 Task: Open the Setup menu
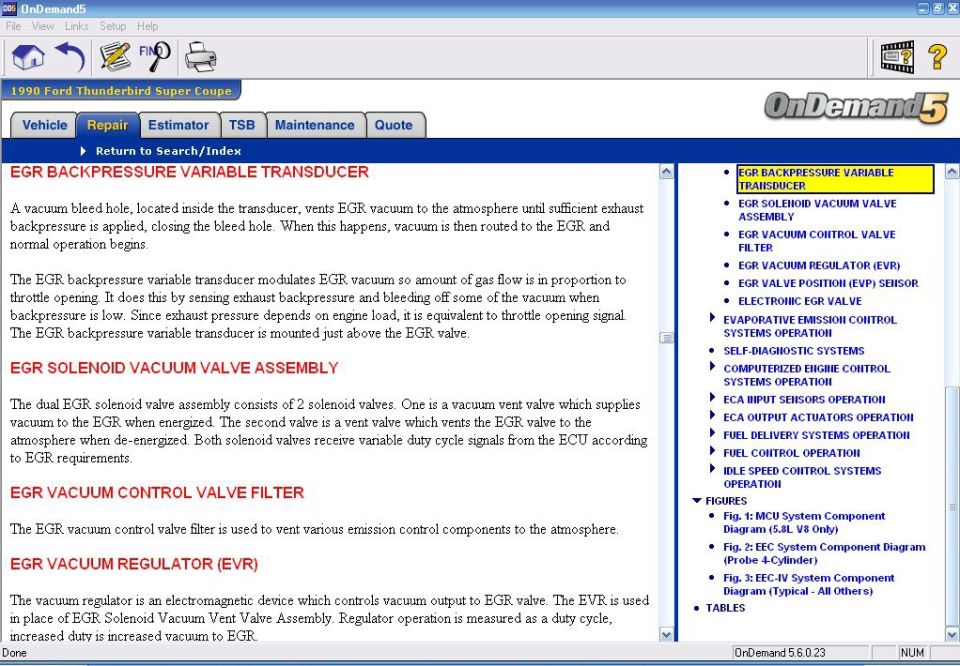(113, 26)
